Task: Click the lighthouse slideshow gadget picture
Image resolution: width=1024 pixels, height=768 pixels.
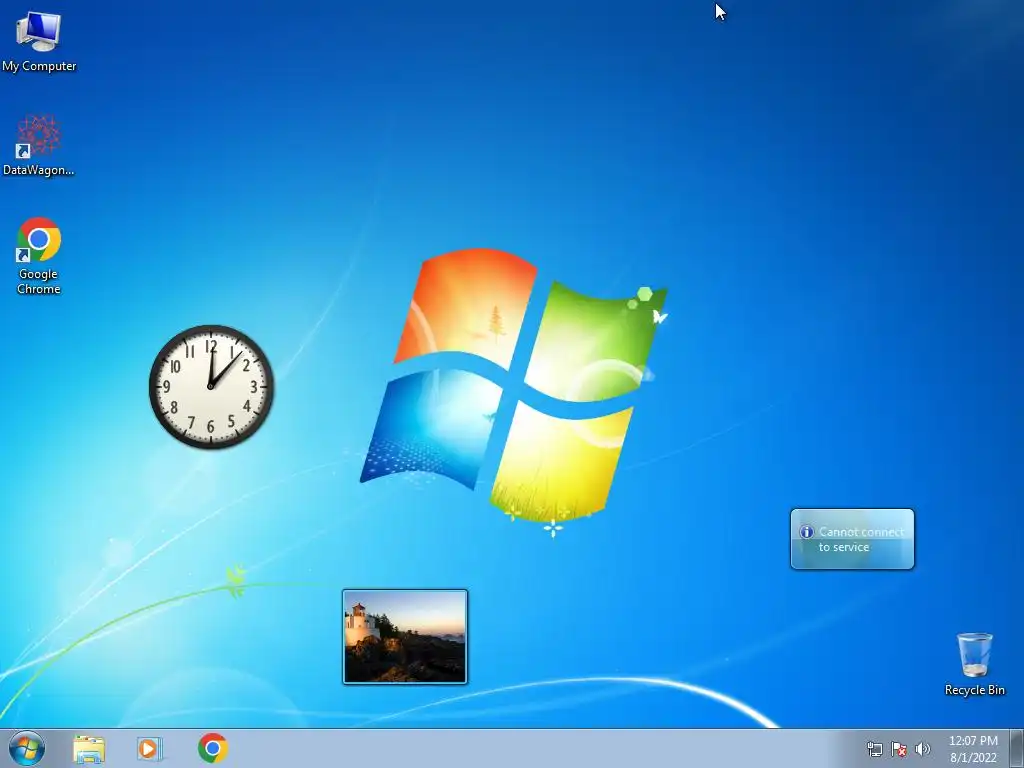Action: [x=405, y=637]
